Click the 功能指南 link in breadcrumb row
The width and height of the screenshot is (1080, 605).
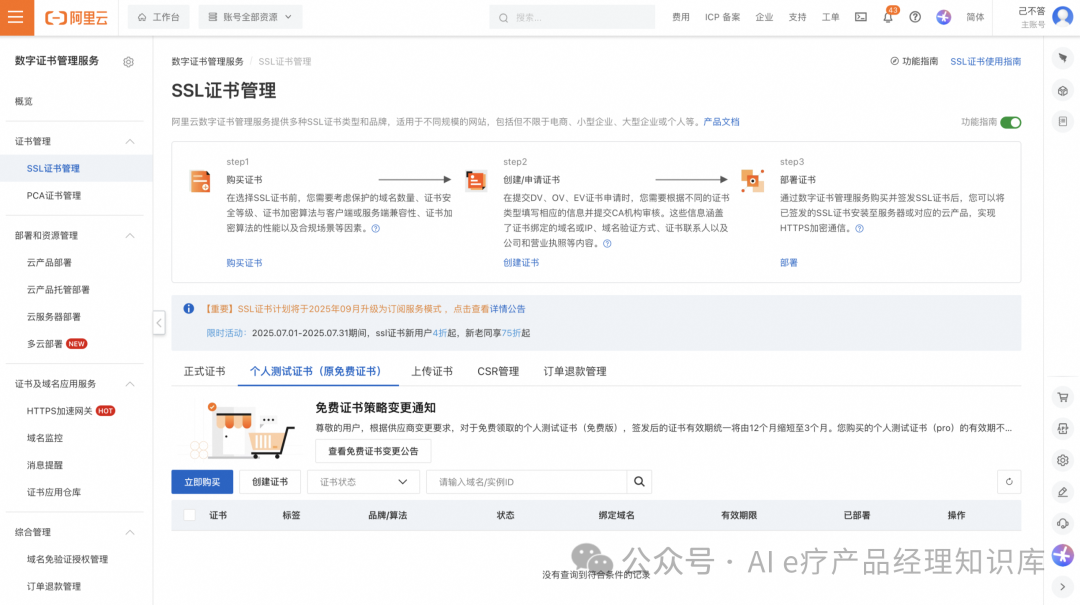914,61
